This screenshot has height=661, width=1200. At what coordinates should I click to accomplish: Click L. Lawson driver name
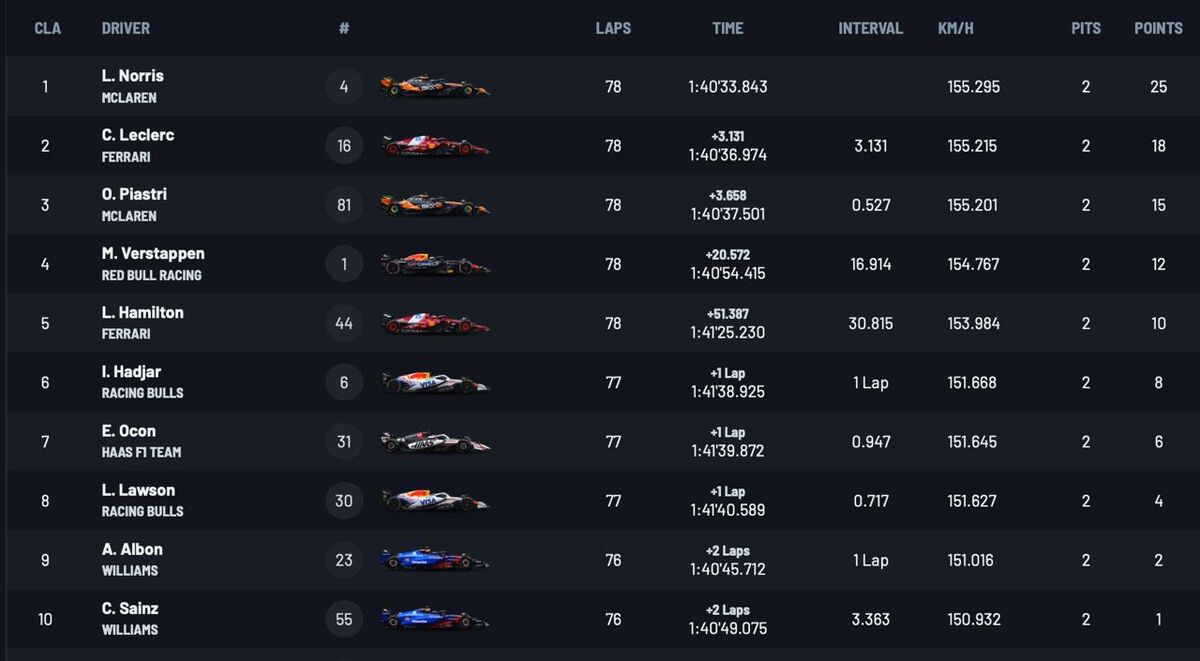click(x=138, y=490)
